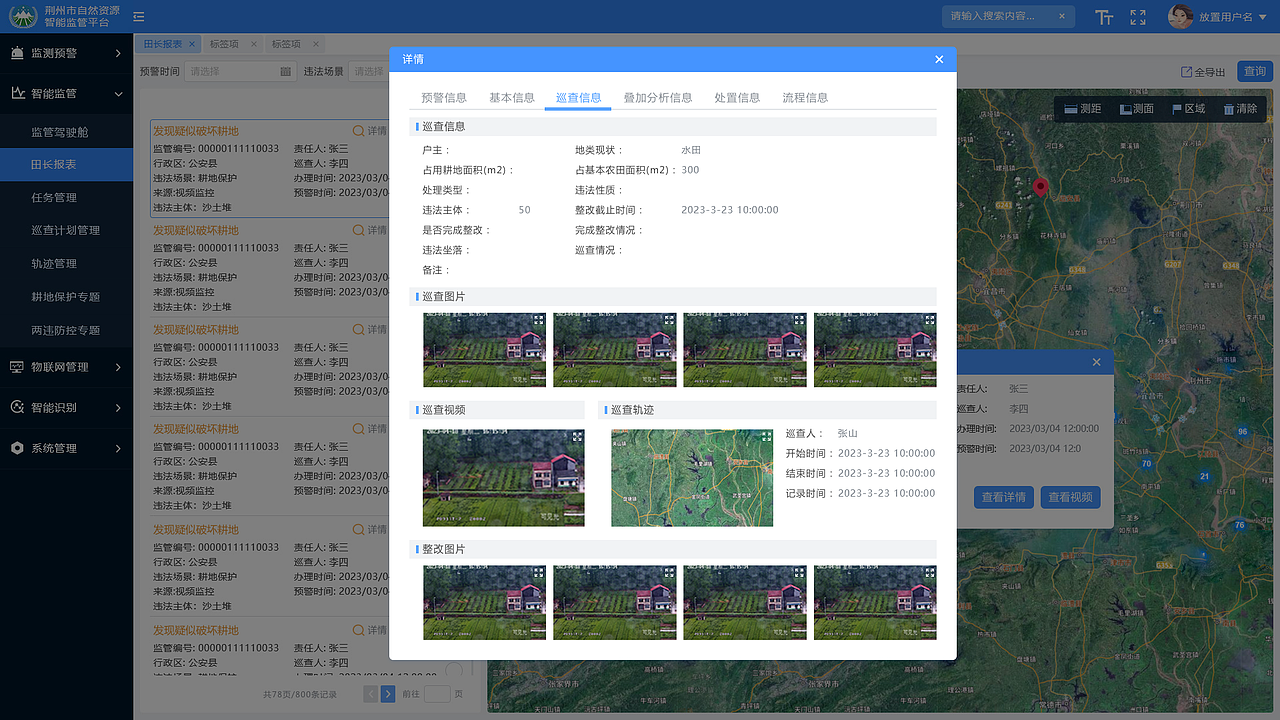Clear the search box with its X icon

pyautogui.click(x=1062, y=16)
